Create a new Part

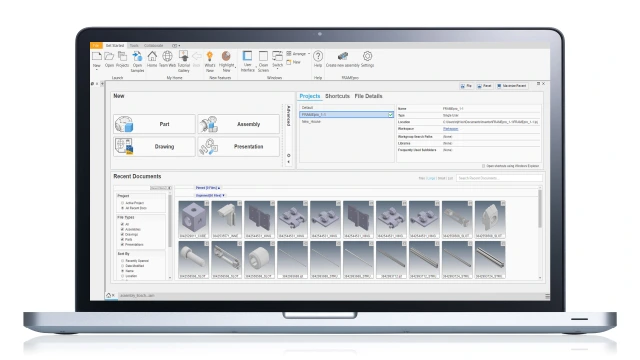(154, 124)
